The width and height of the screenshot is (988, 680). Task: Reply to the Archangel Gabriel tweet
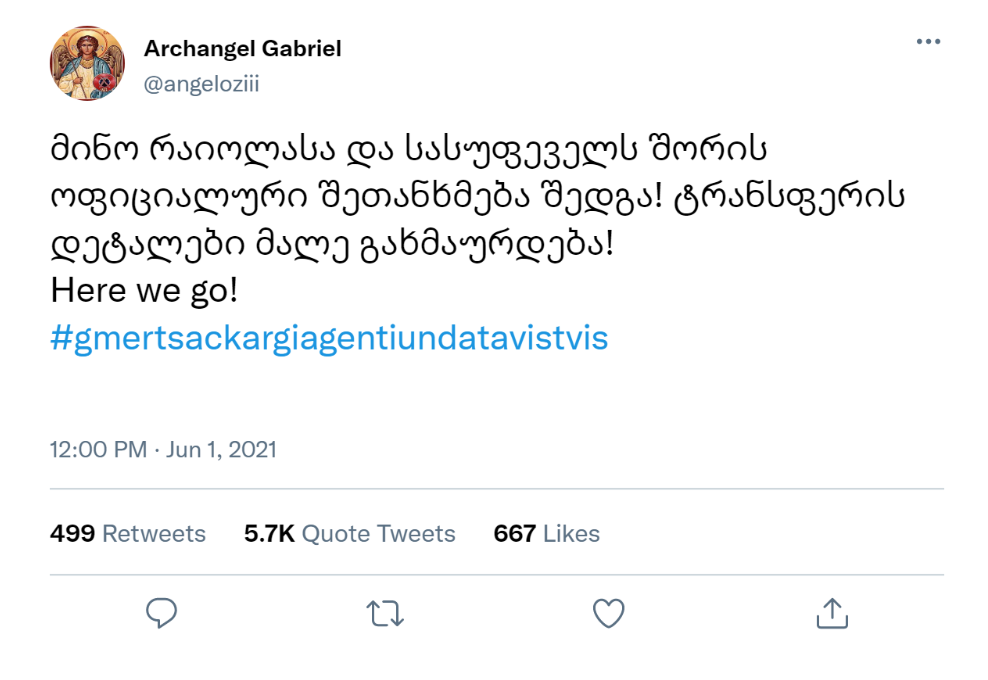[x=162, y=613]
